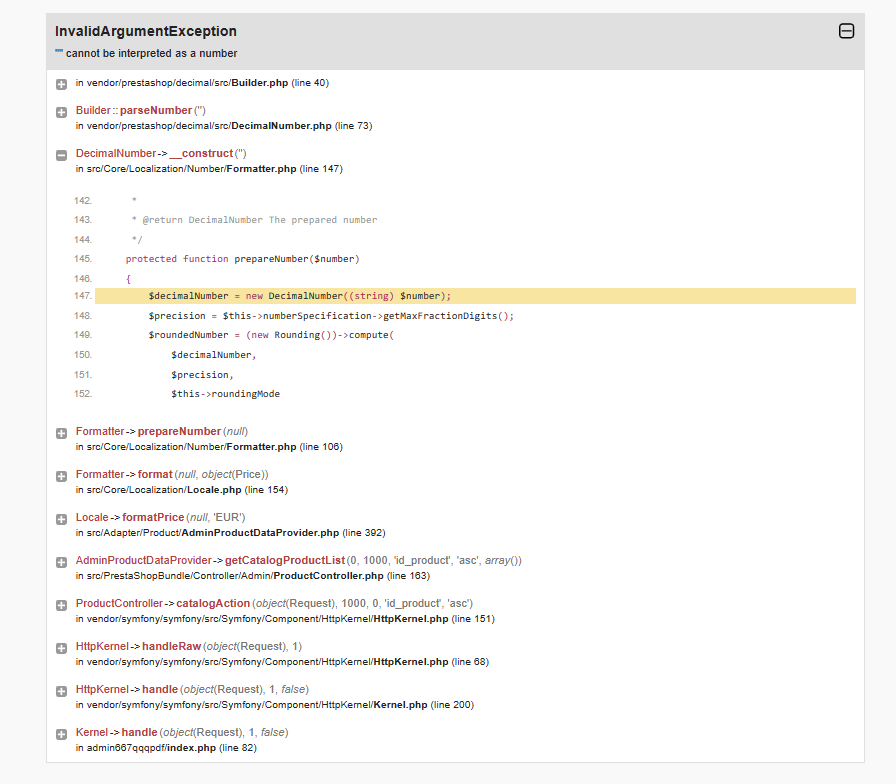The image size is (896, 784).
Task: Click the DecimalNumber.php (line 73) file path
Action: coord(224,126)
